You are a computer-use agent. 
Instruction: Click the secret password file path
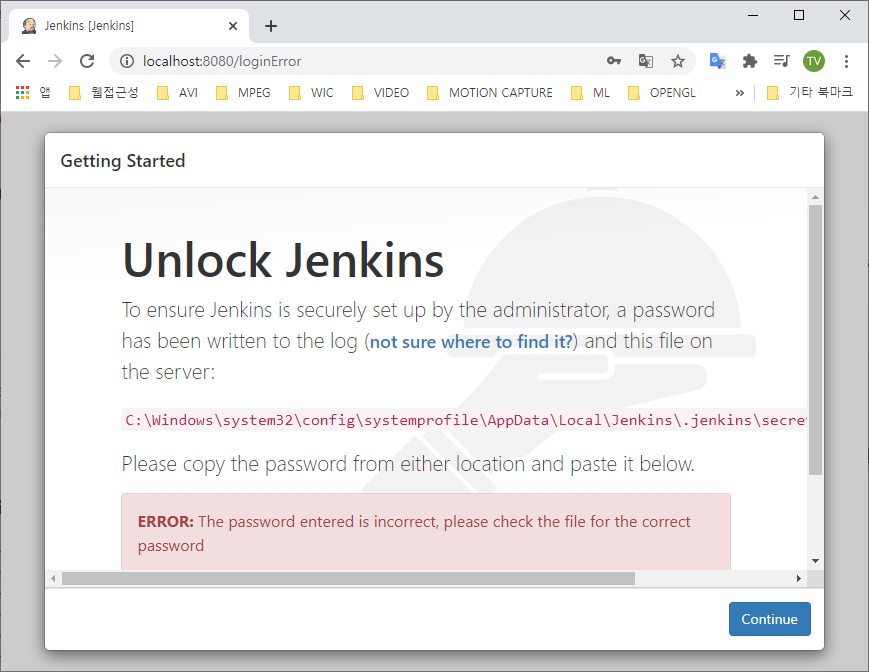coord(464,420)
